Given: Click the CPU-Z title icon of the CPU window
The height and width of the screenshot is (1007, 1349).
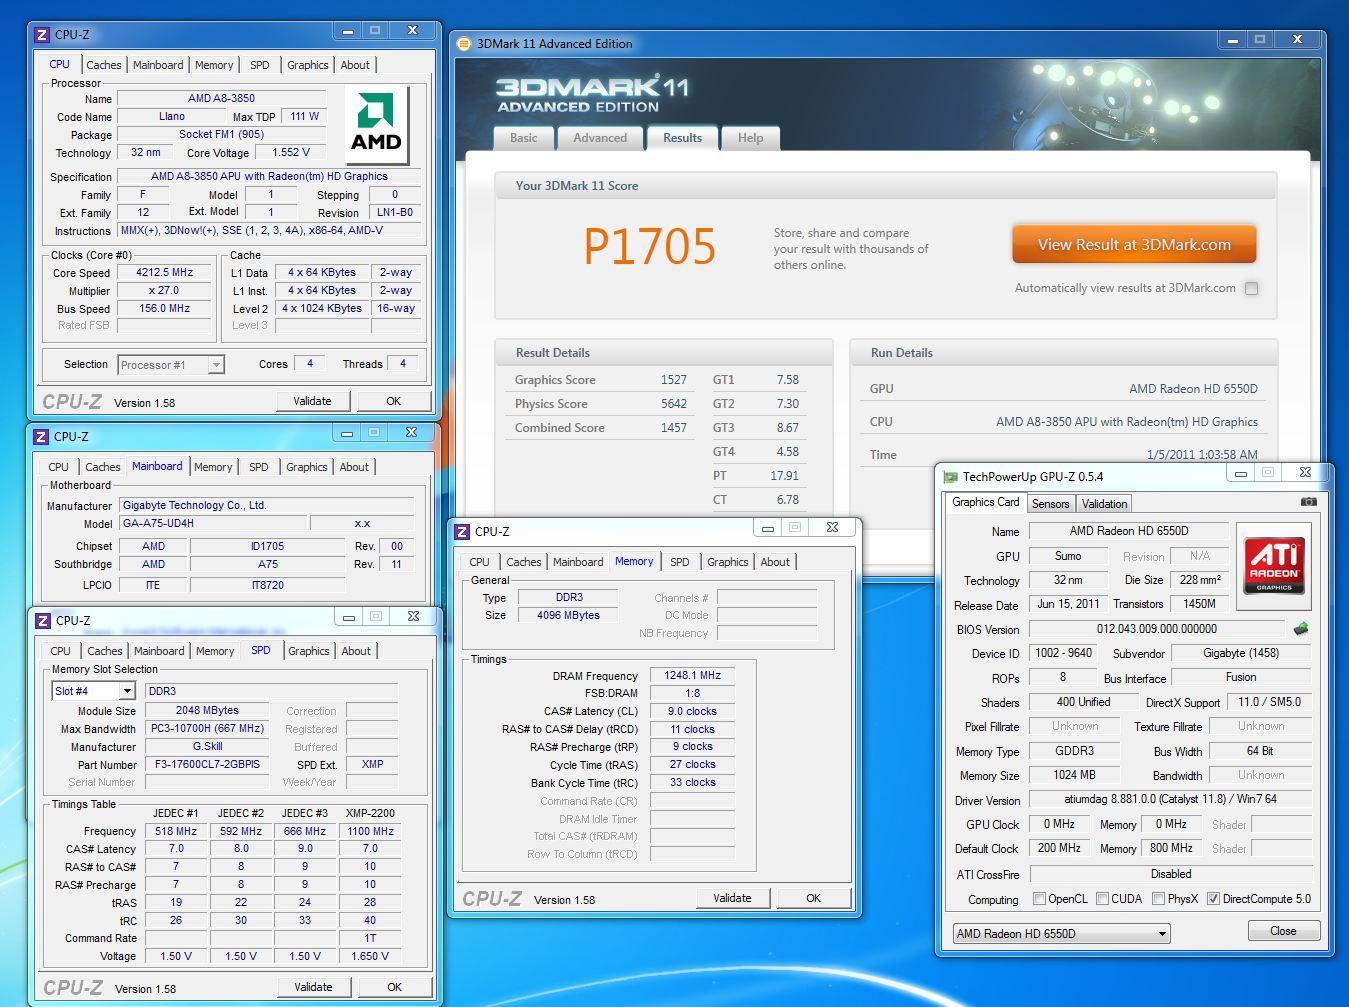Looking at the screenshot, I should pyautogui.click(x=42, y=34).
